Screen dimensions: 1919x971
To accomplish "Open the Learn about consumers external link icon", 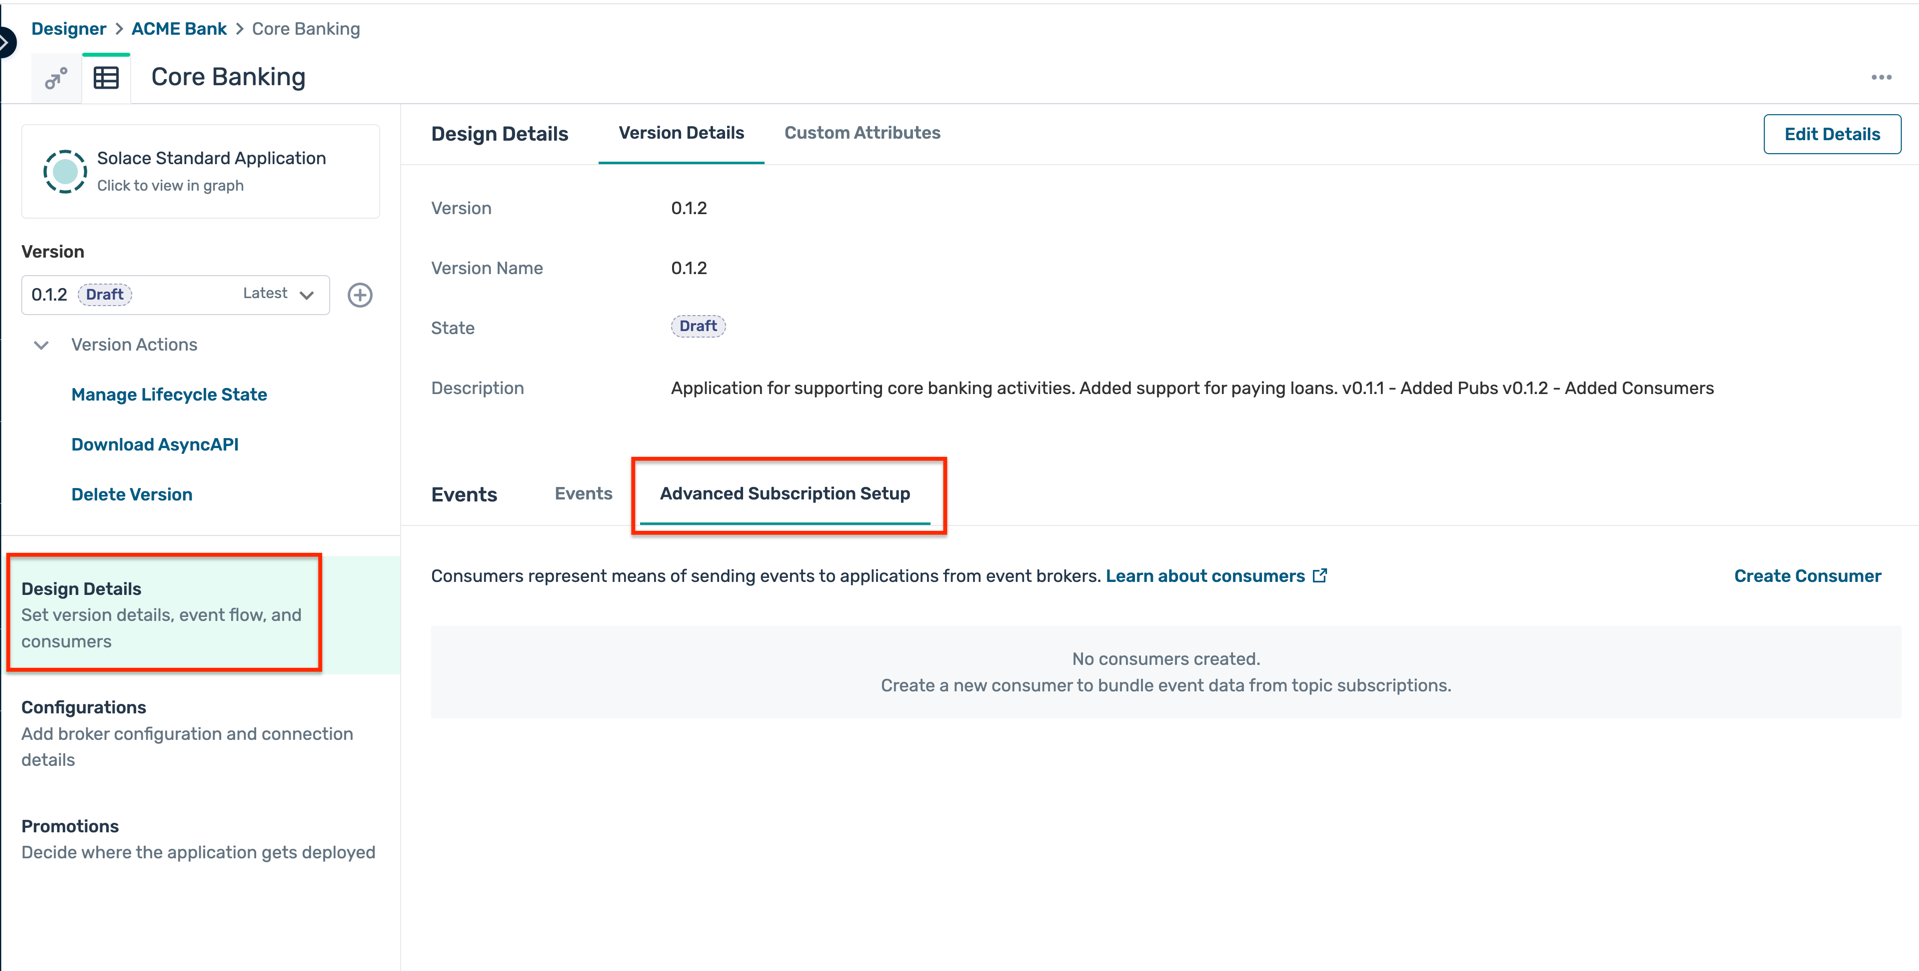I will point(1320,575).
